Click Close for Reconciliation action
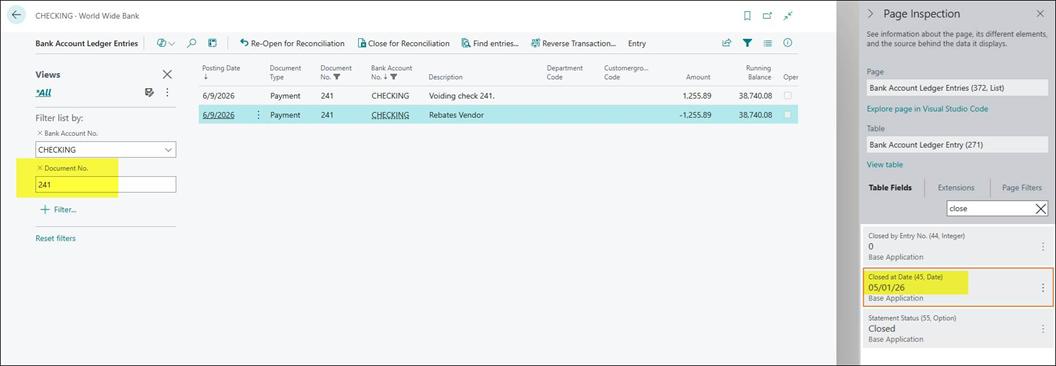The width and height of the screenshot is (1056, 366). pyautogui.click(x=403, y=43)
